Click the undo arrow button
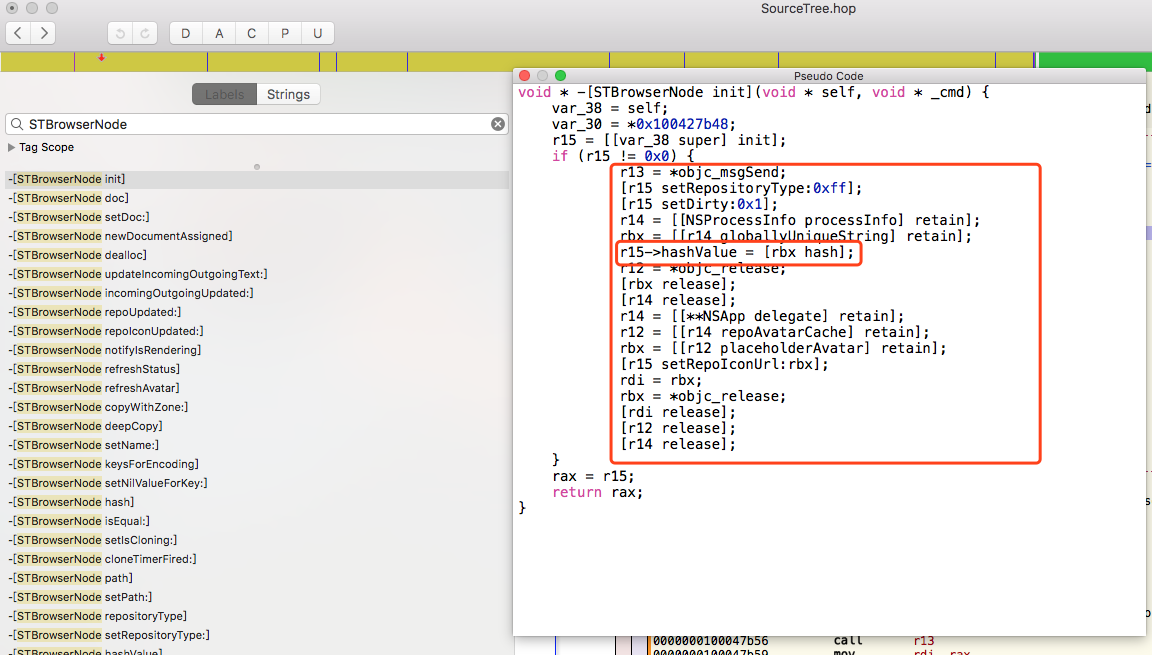The width and height of the screenshot is (1152, 655). tap(120, 33)
